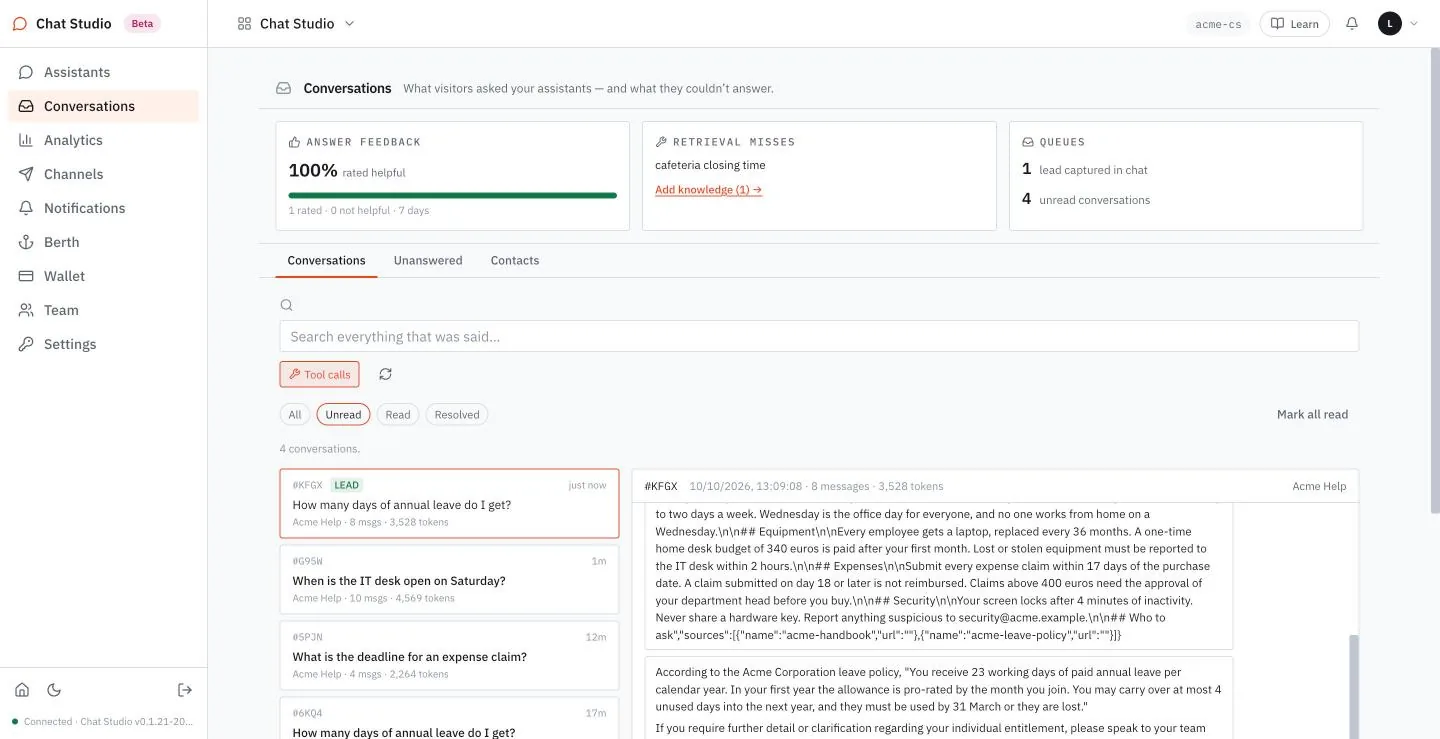Click the sign out icon in the sidebar
The image size is (1440, 739).
click(x=185, y=690)
